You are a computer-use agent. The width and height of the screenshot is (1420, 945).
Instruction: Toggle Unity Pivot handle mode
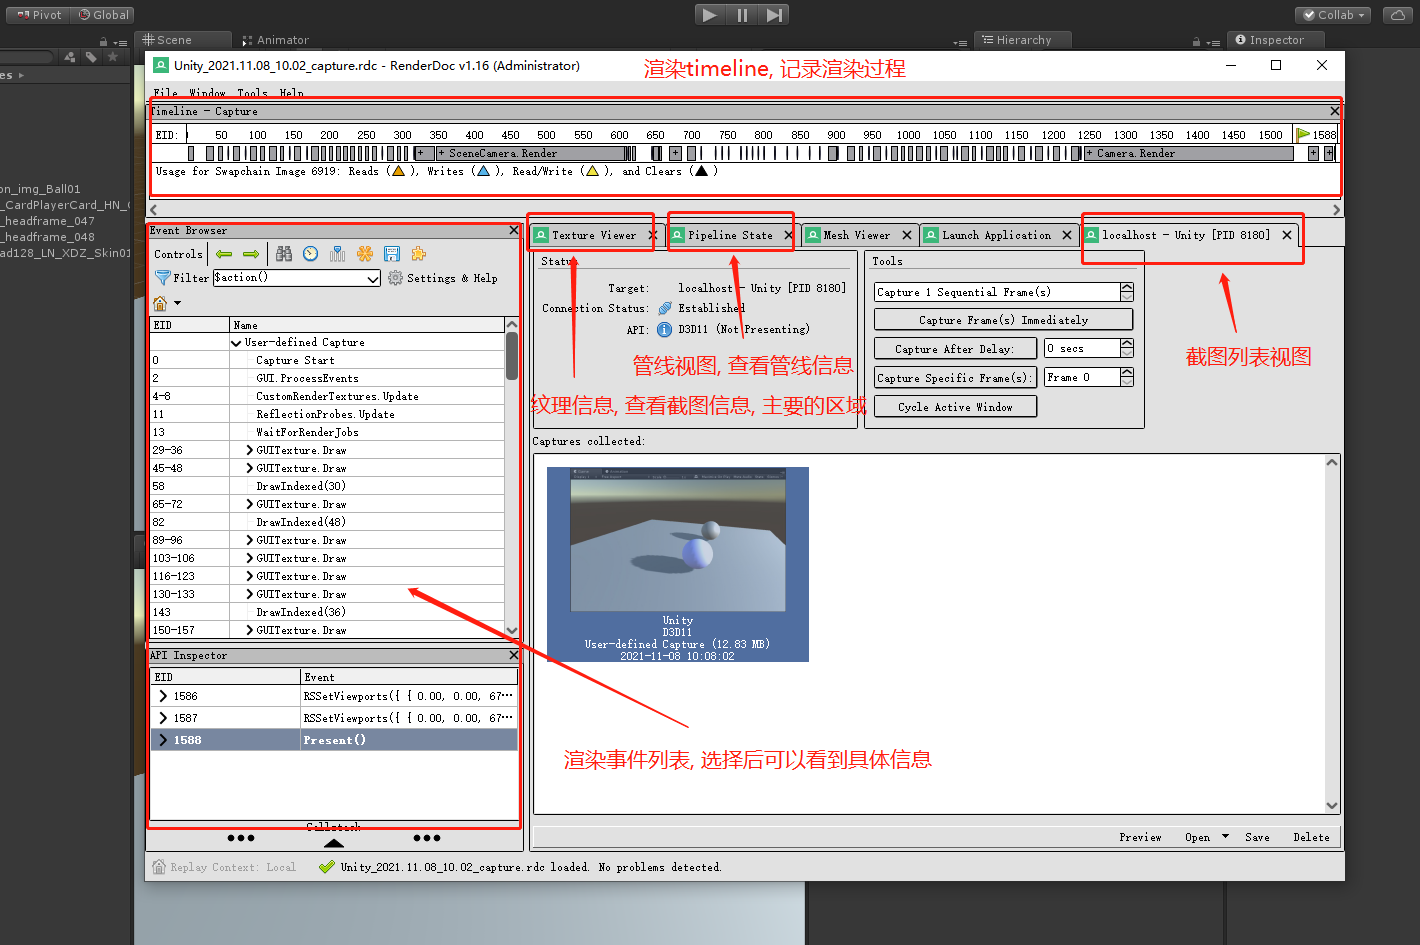[x=39, y=15]
